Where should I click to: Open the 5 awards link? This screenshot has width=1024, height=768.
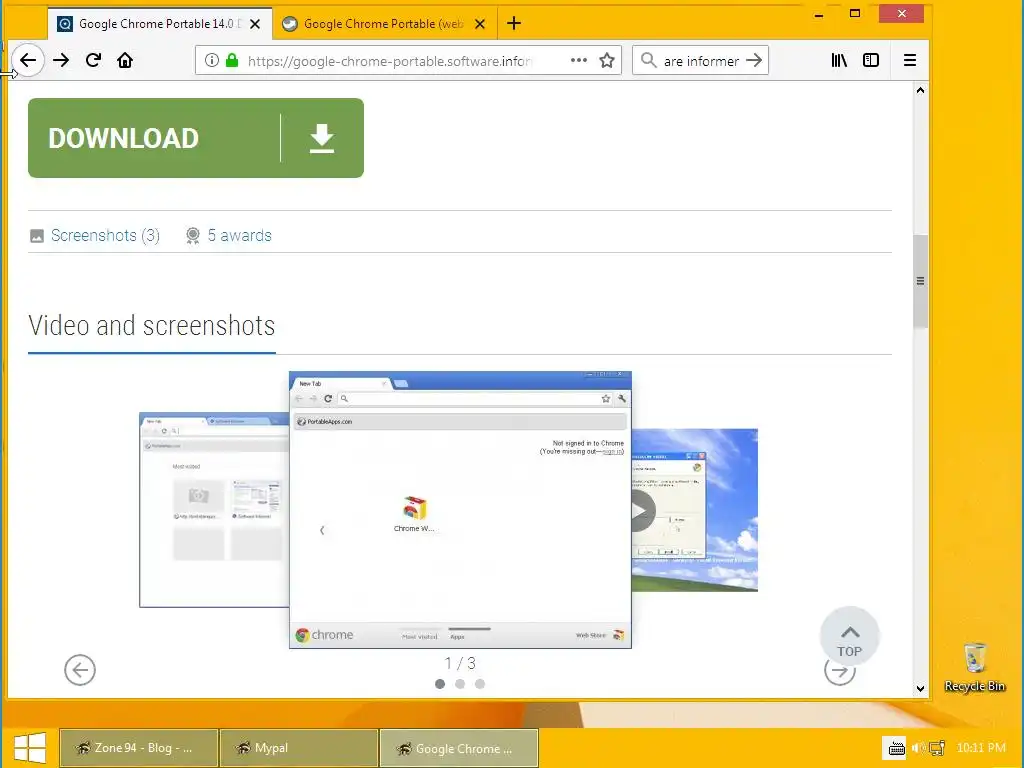tap(240, 235)
